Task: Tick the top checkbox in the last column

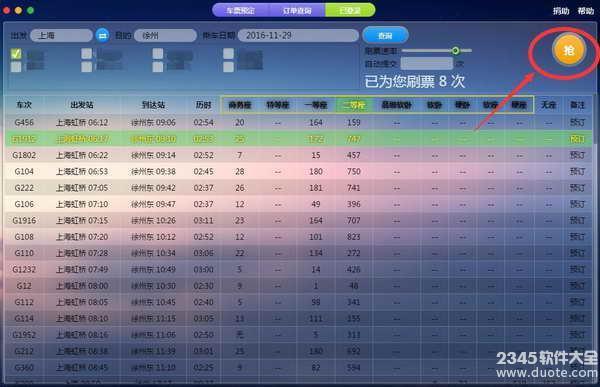Action: [x=228, y=54]
